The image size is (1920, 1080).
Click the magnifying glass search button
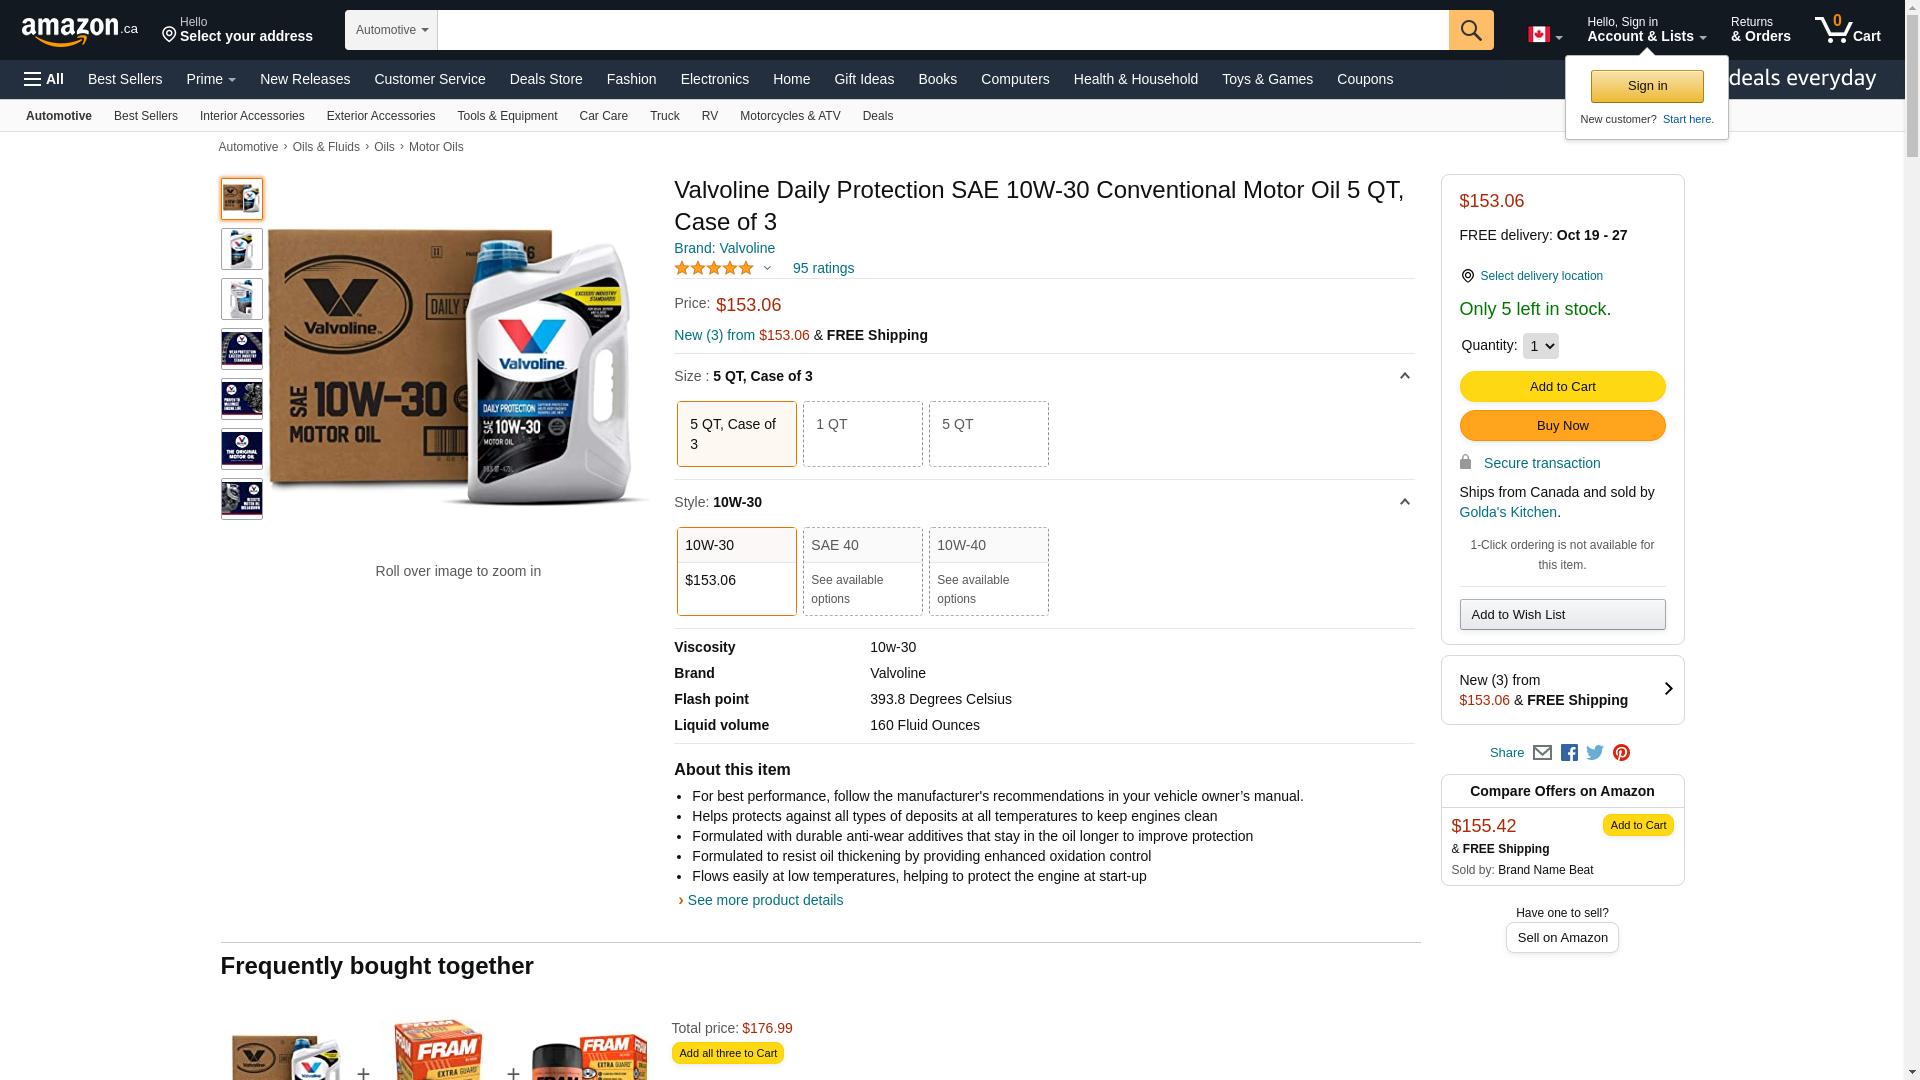coord(1470,30)
